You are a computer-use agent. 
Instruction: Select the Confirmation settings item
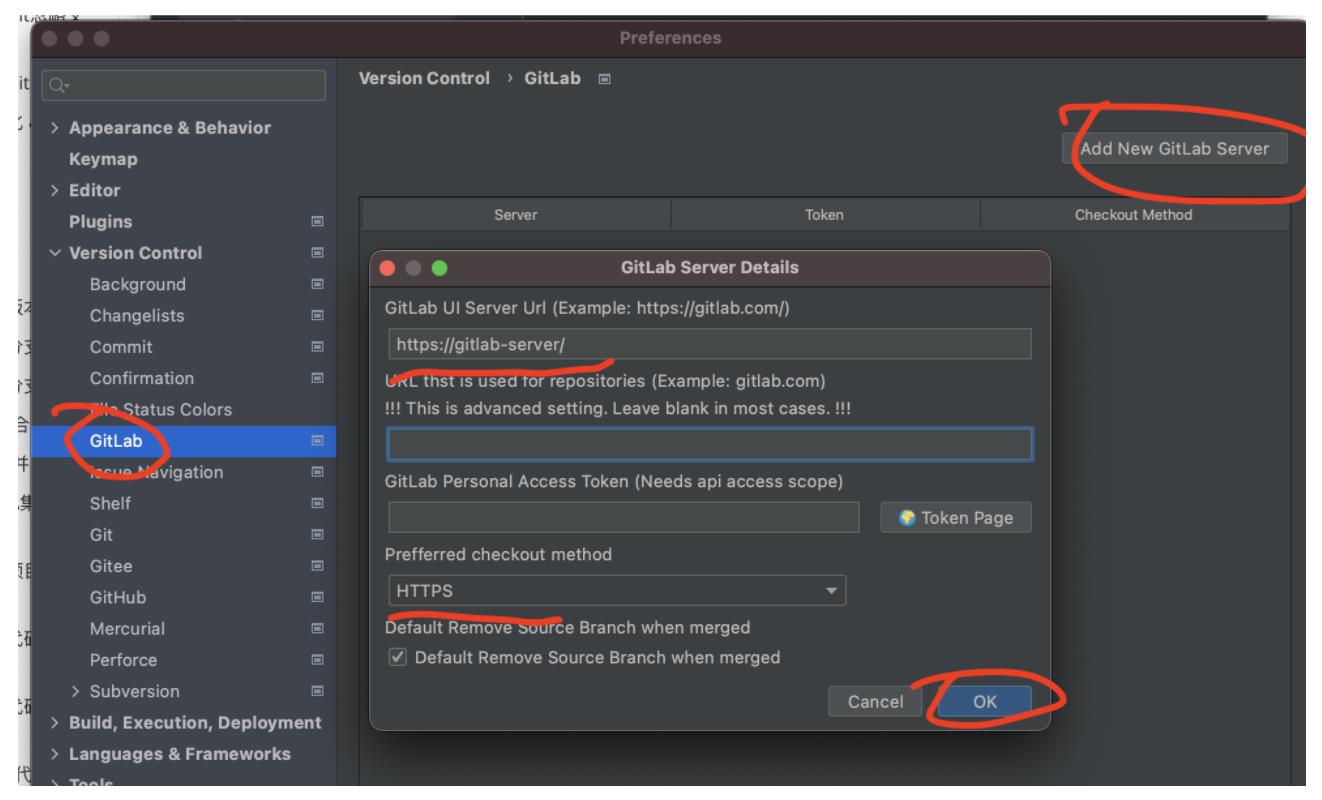pos(142,378)
